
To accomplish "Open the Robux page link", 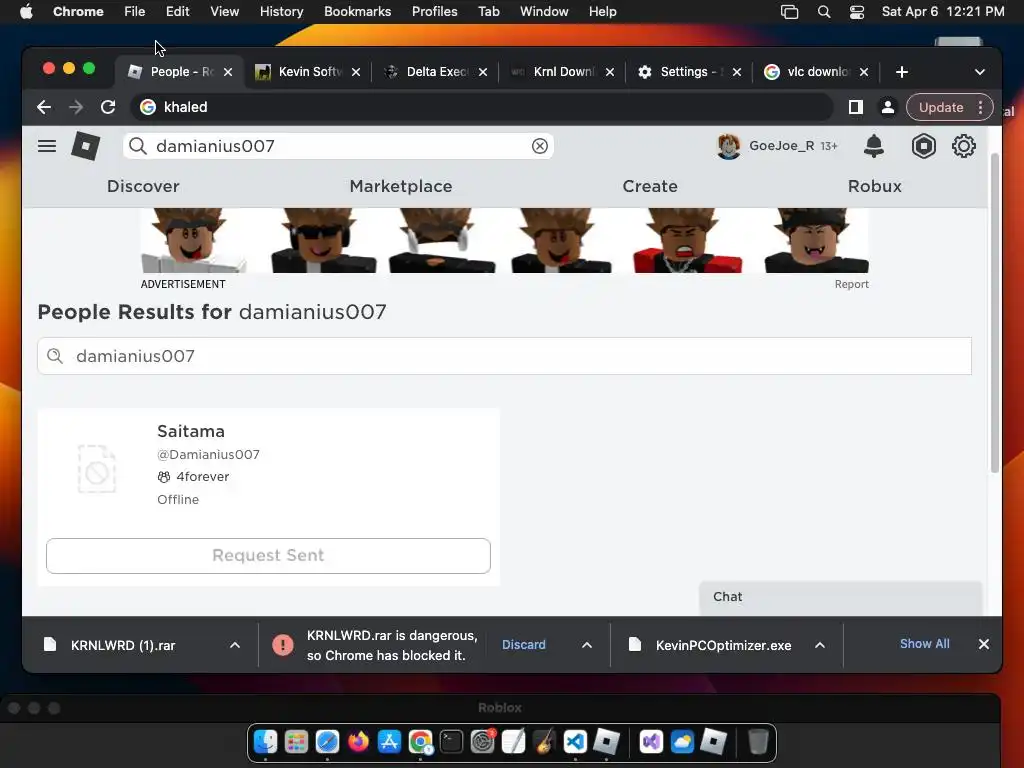I will pyautogui.click(x=874, y=186).
